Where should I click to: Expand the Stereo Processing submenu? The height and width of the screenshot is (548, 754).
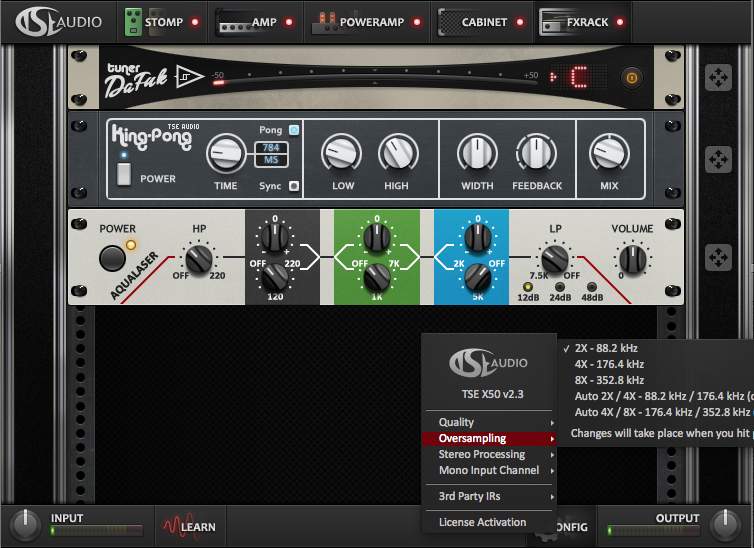(489, 454)
